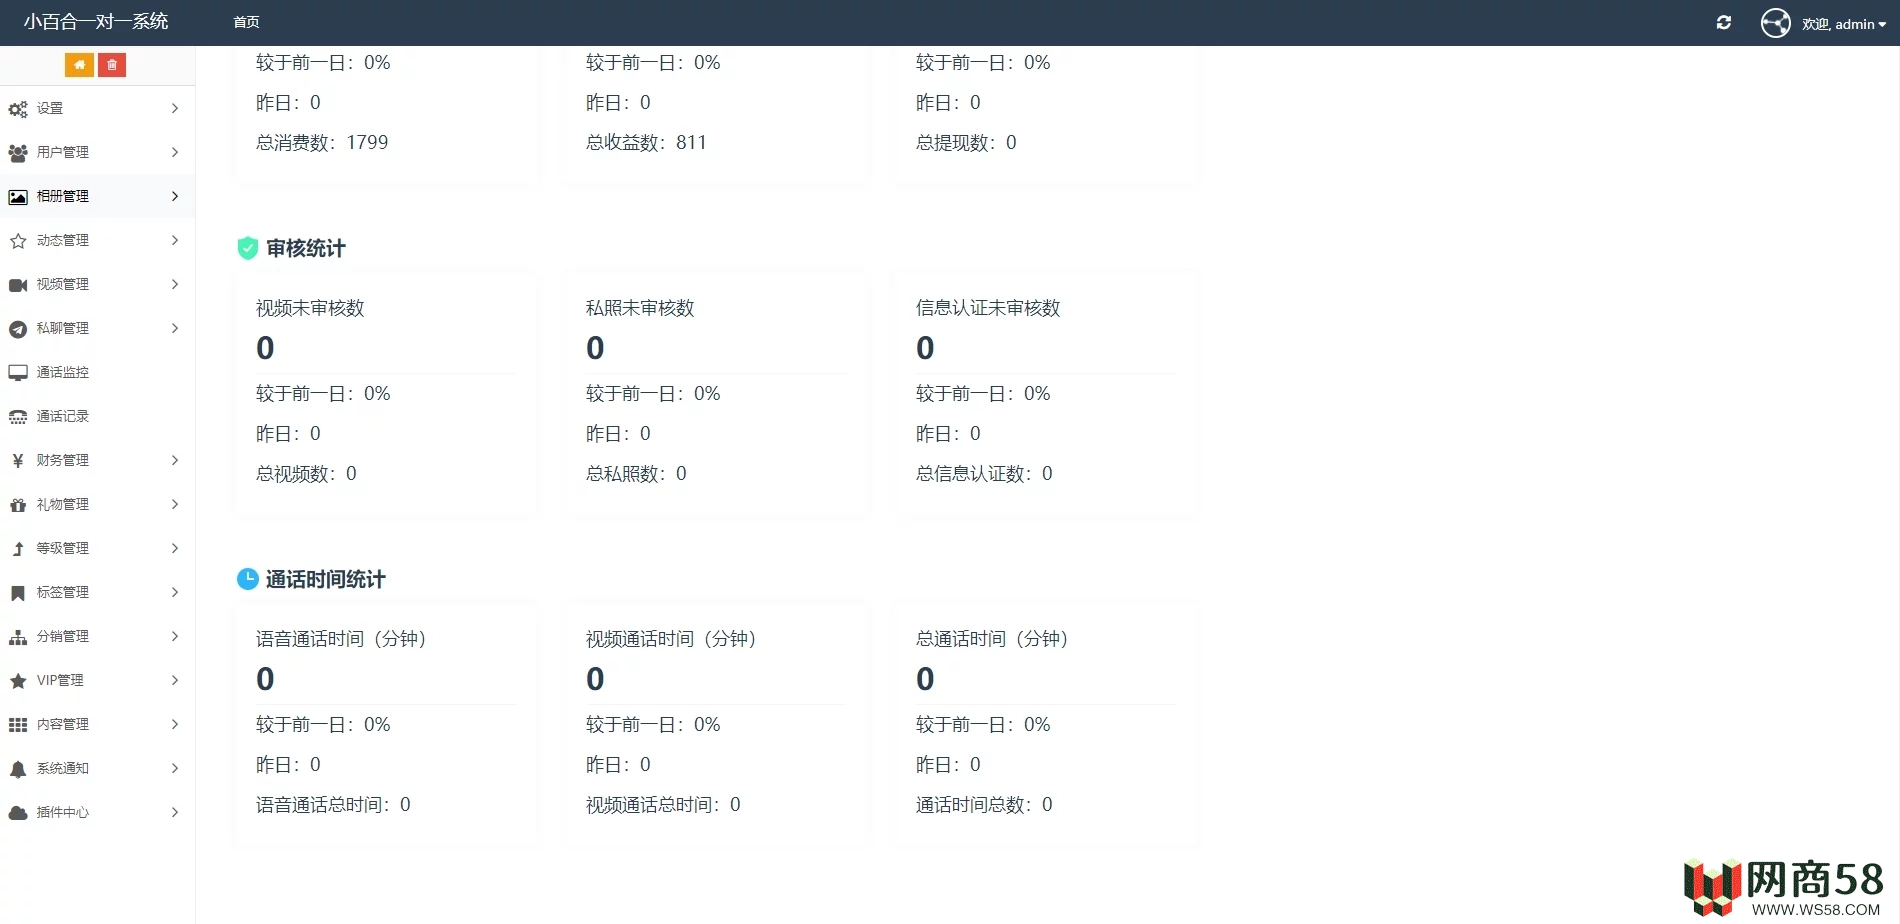
Task: Click the red trash icon button
Action: 112,65
